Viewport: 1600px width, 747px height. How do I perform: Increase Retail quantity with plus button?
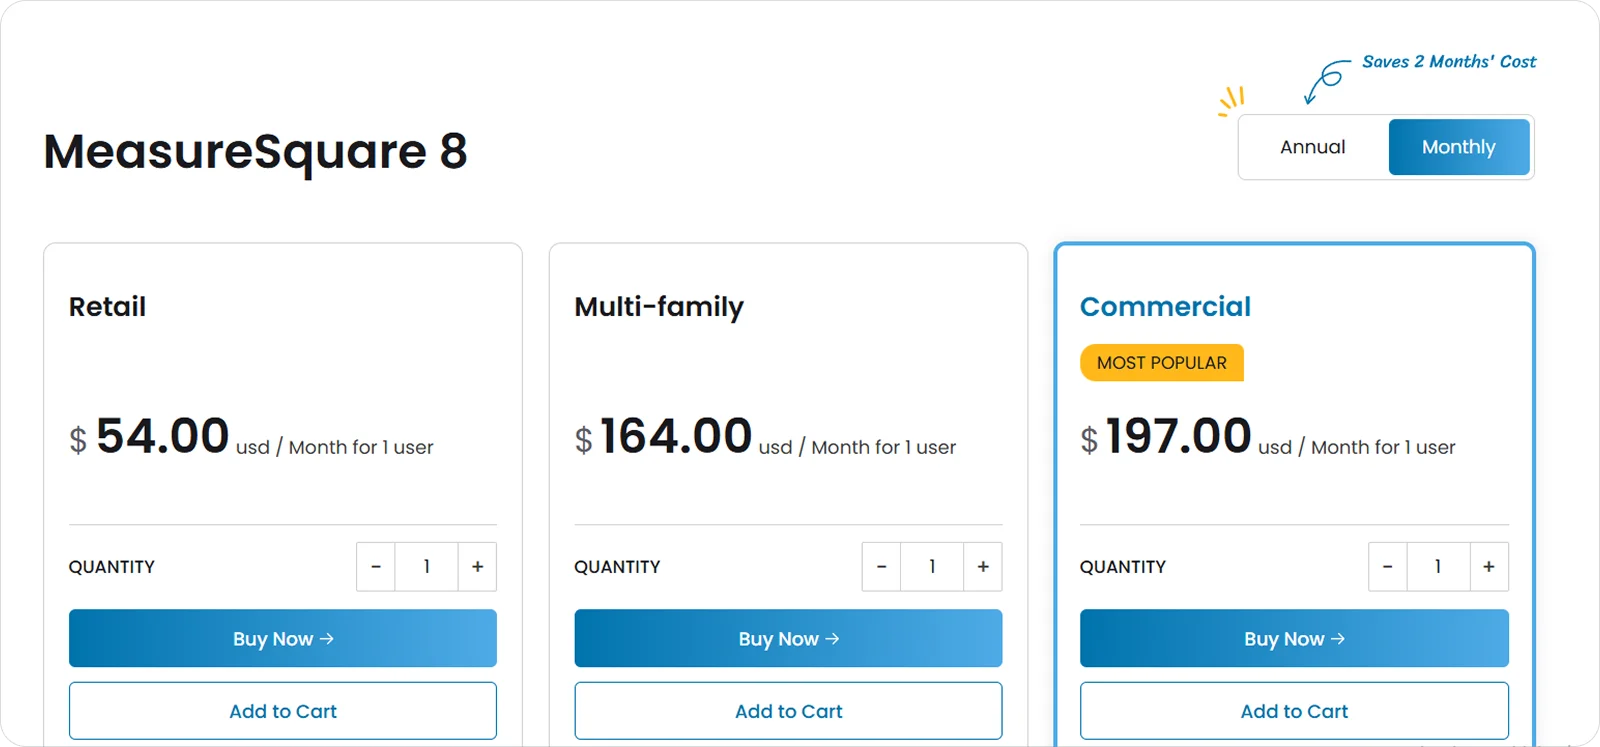(x=478, y=567)
